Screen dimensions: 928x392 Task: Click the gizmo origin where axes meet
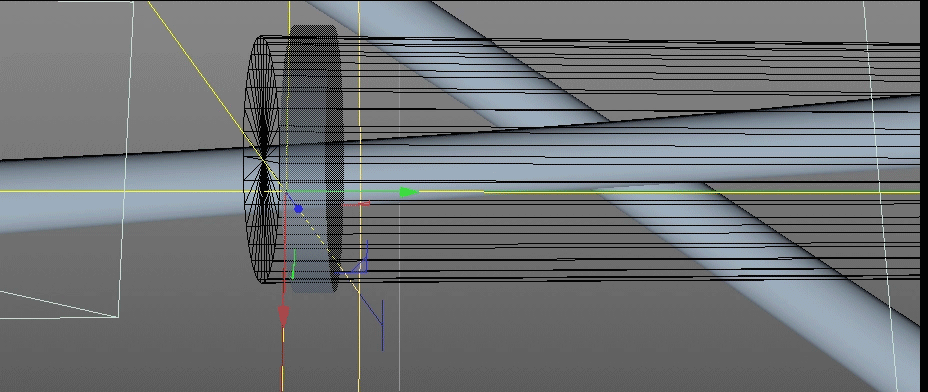(x=286, y=192)
